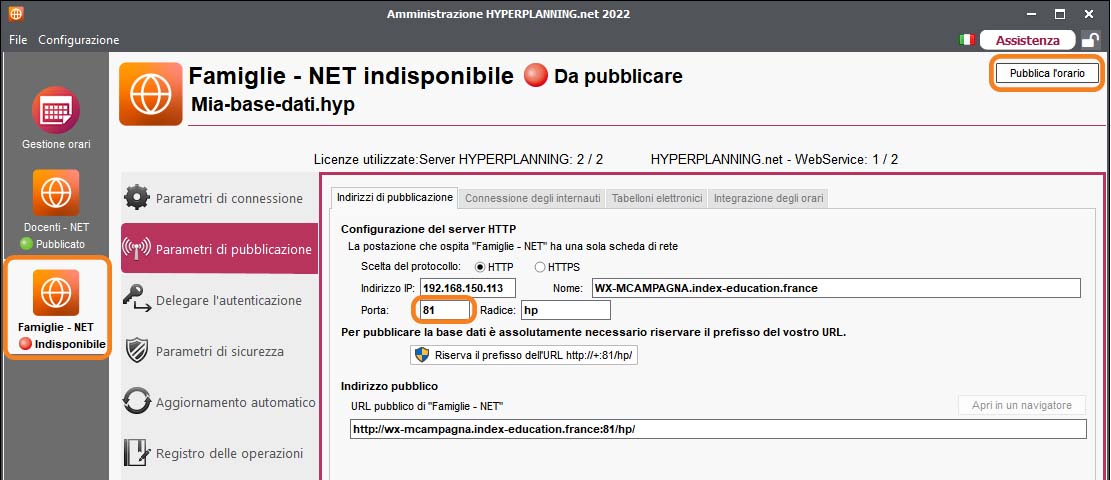Open the File menu
Screen dimensions: 1111x480
(x=18, y=40)
